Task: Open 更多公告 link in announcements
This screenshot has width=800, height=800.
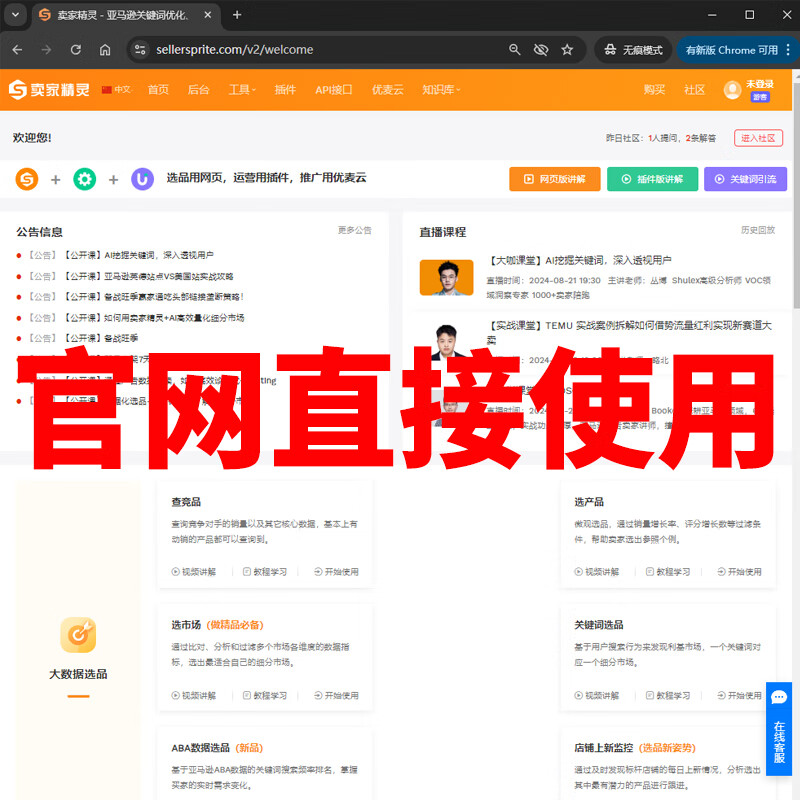Action: [354, 230]
